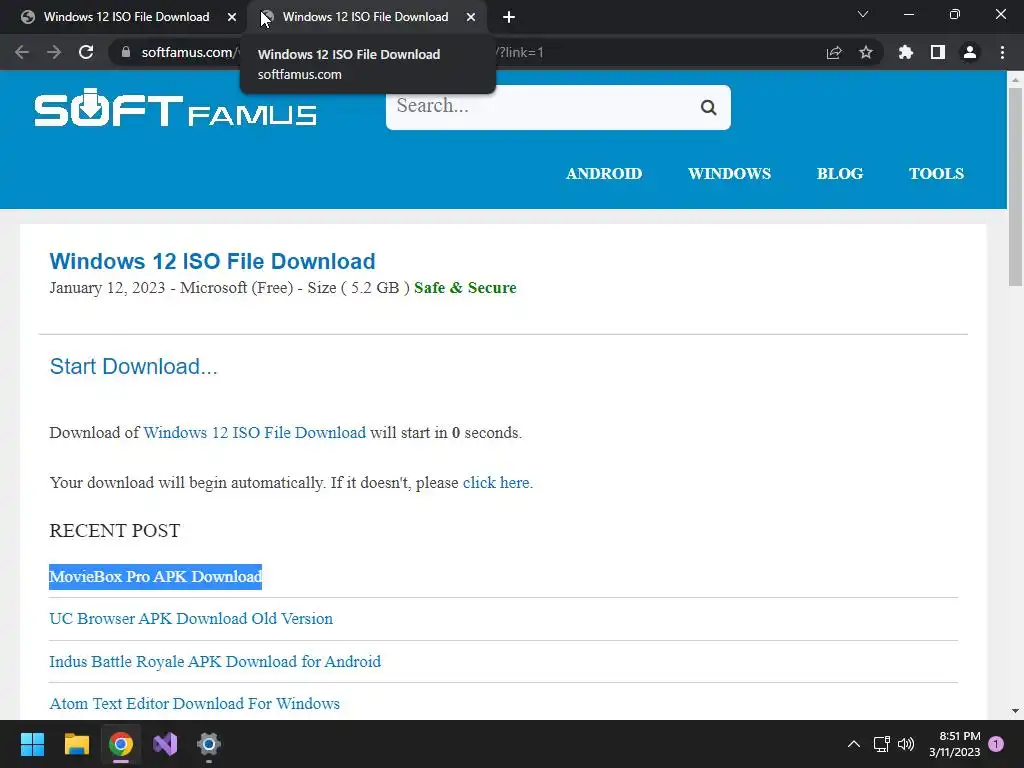Open the WINDOWS menu
The width and height of the screenshot is (1024, 768).
pos(729,174)
